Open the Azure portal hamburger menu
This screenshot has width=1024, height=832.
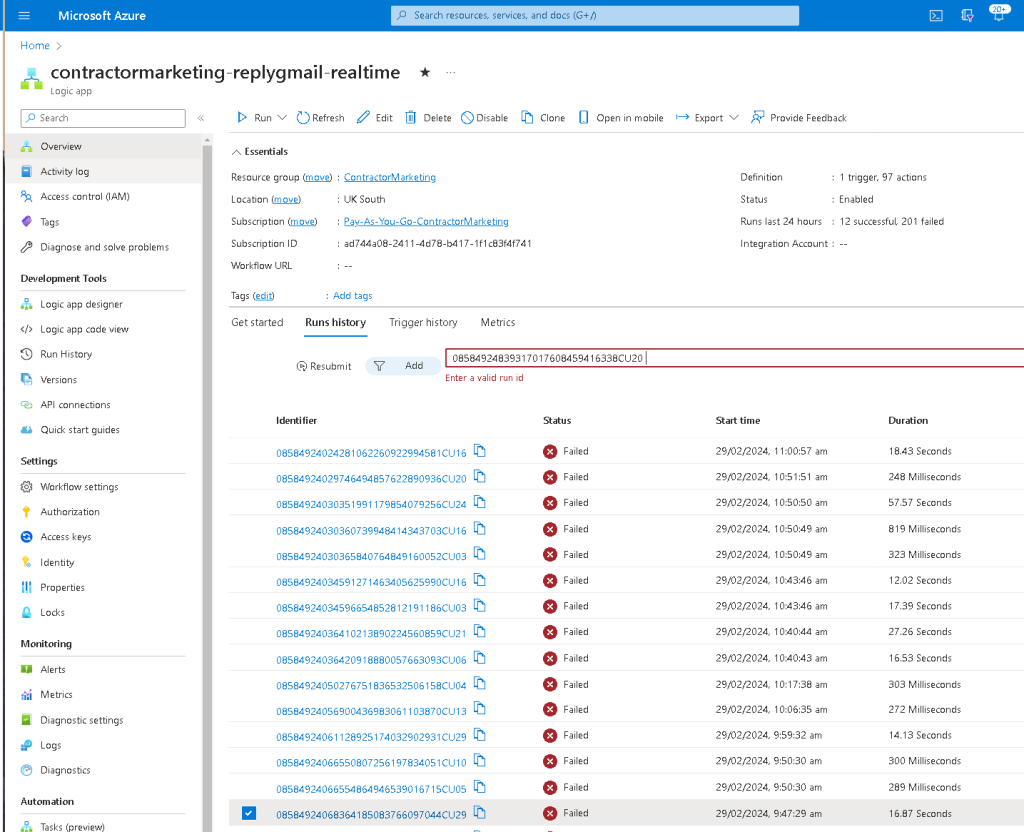[x=24, y=16]
